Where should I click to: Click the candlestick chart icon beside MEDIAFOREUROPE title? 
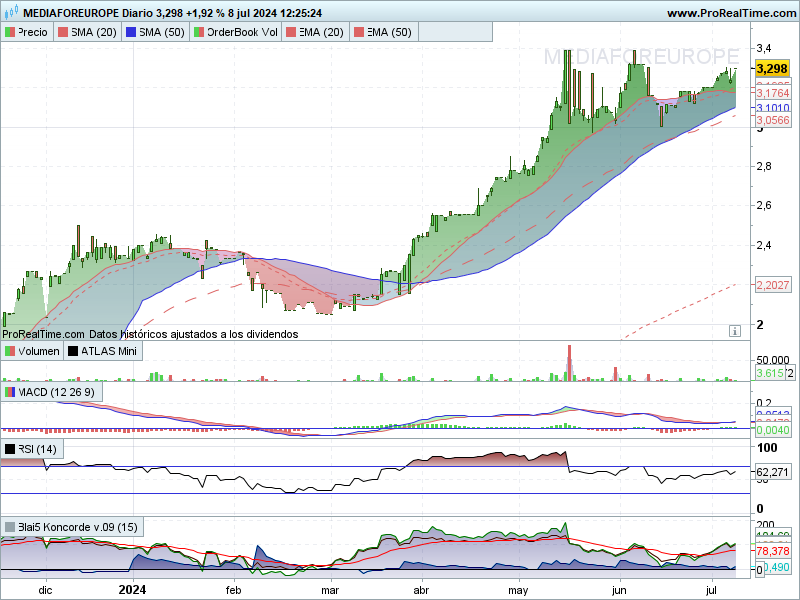(x=10, y=11)
